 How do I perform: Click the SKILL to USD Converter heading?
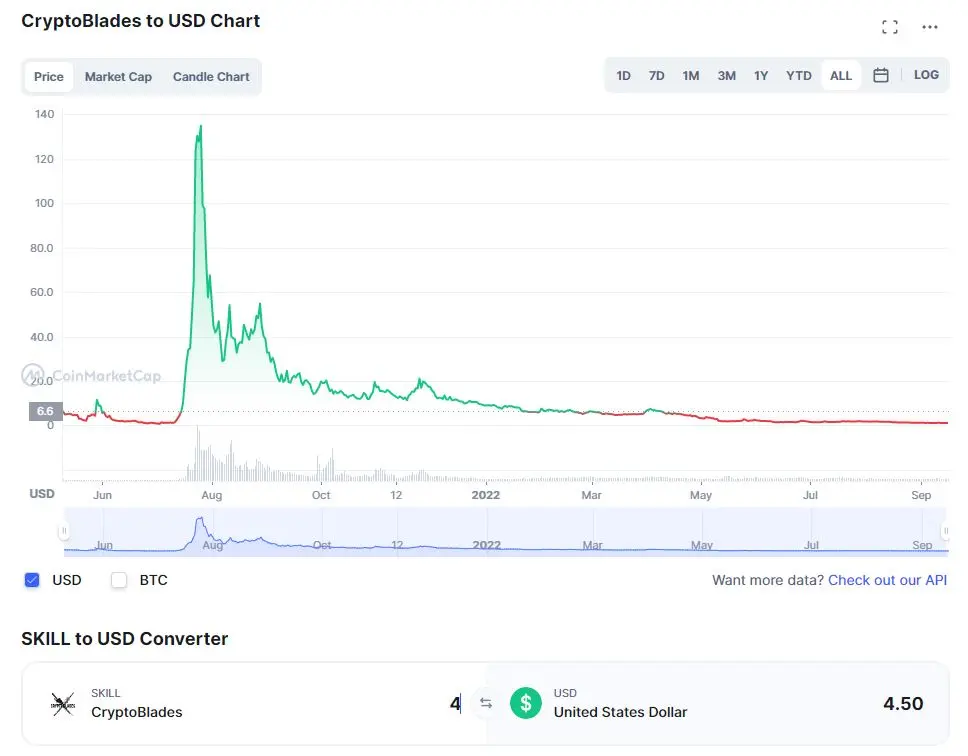[125, 638]
